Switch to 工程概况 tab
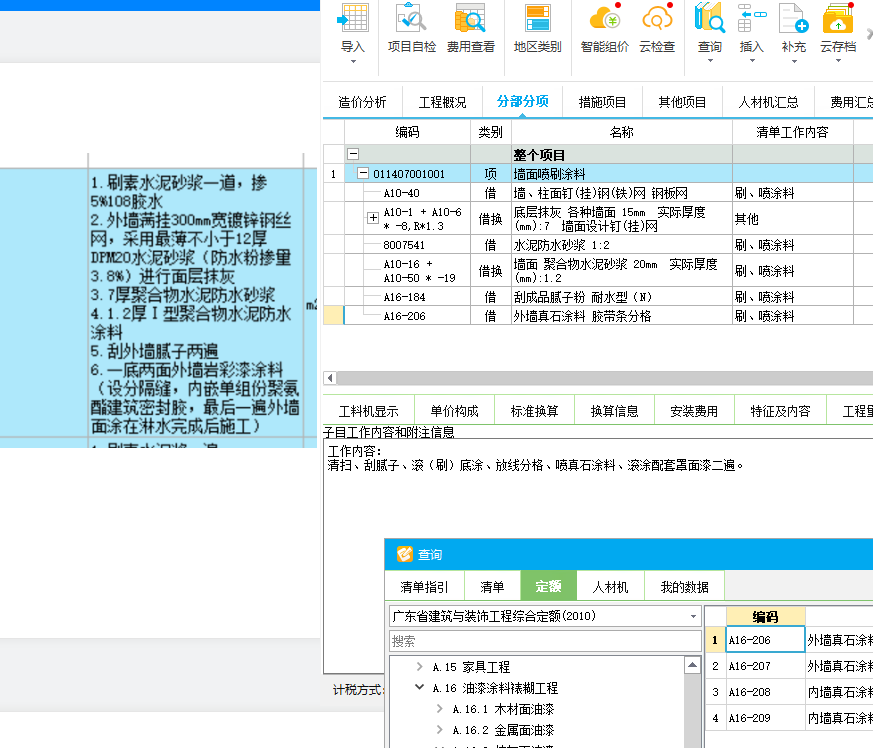The image size is (873, 748). (x=443, y=102)
